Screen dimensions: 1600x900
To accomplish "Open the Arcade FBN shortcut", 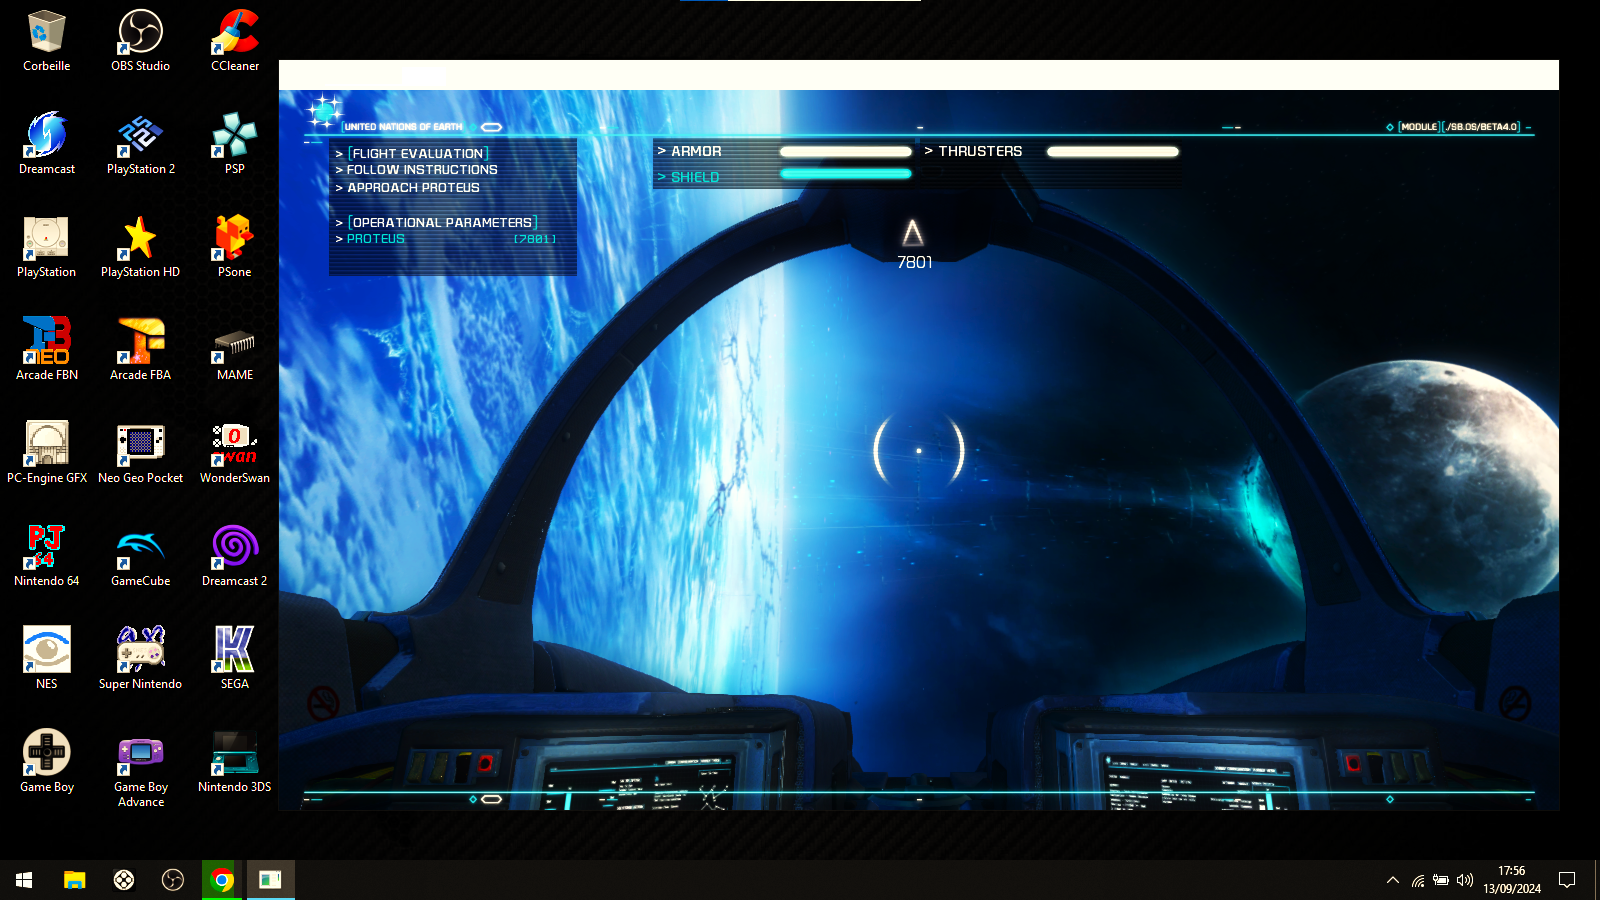I will [46, 350].
